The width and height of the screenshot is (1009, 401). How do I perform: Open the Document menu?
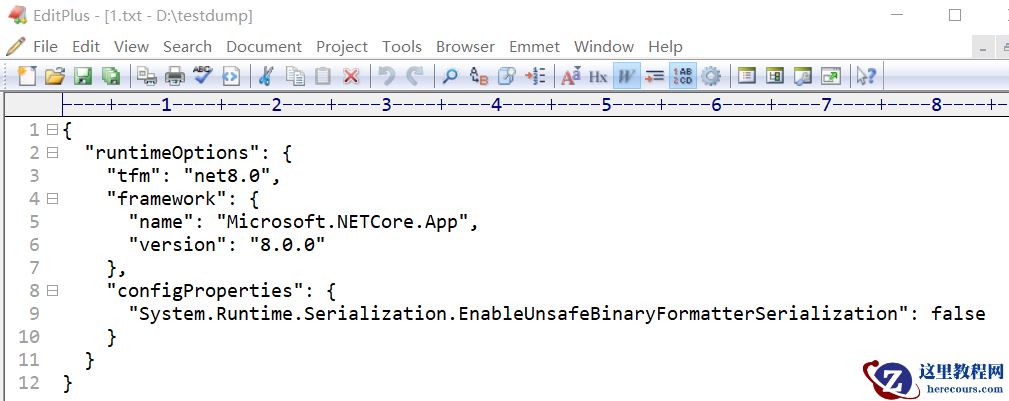[264, 46]
